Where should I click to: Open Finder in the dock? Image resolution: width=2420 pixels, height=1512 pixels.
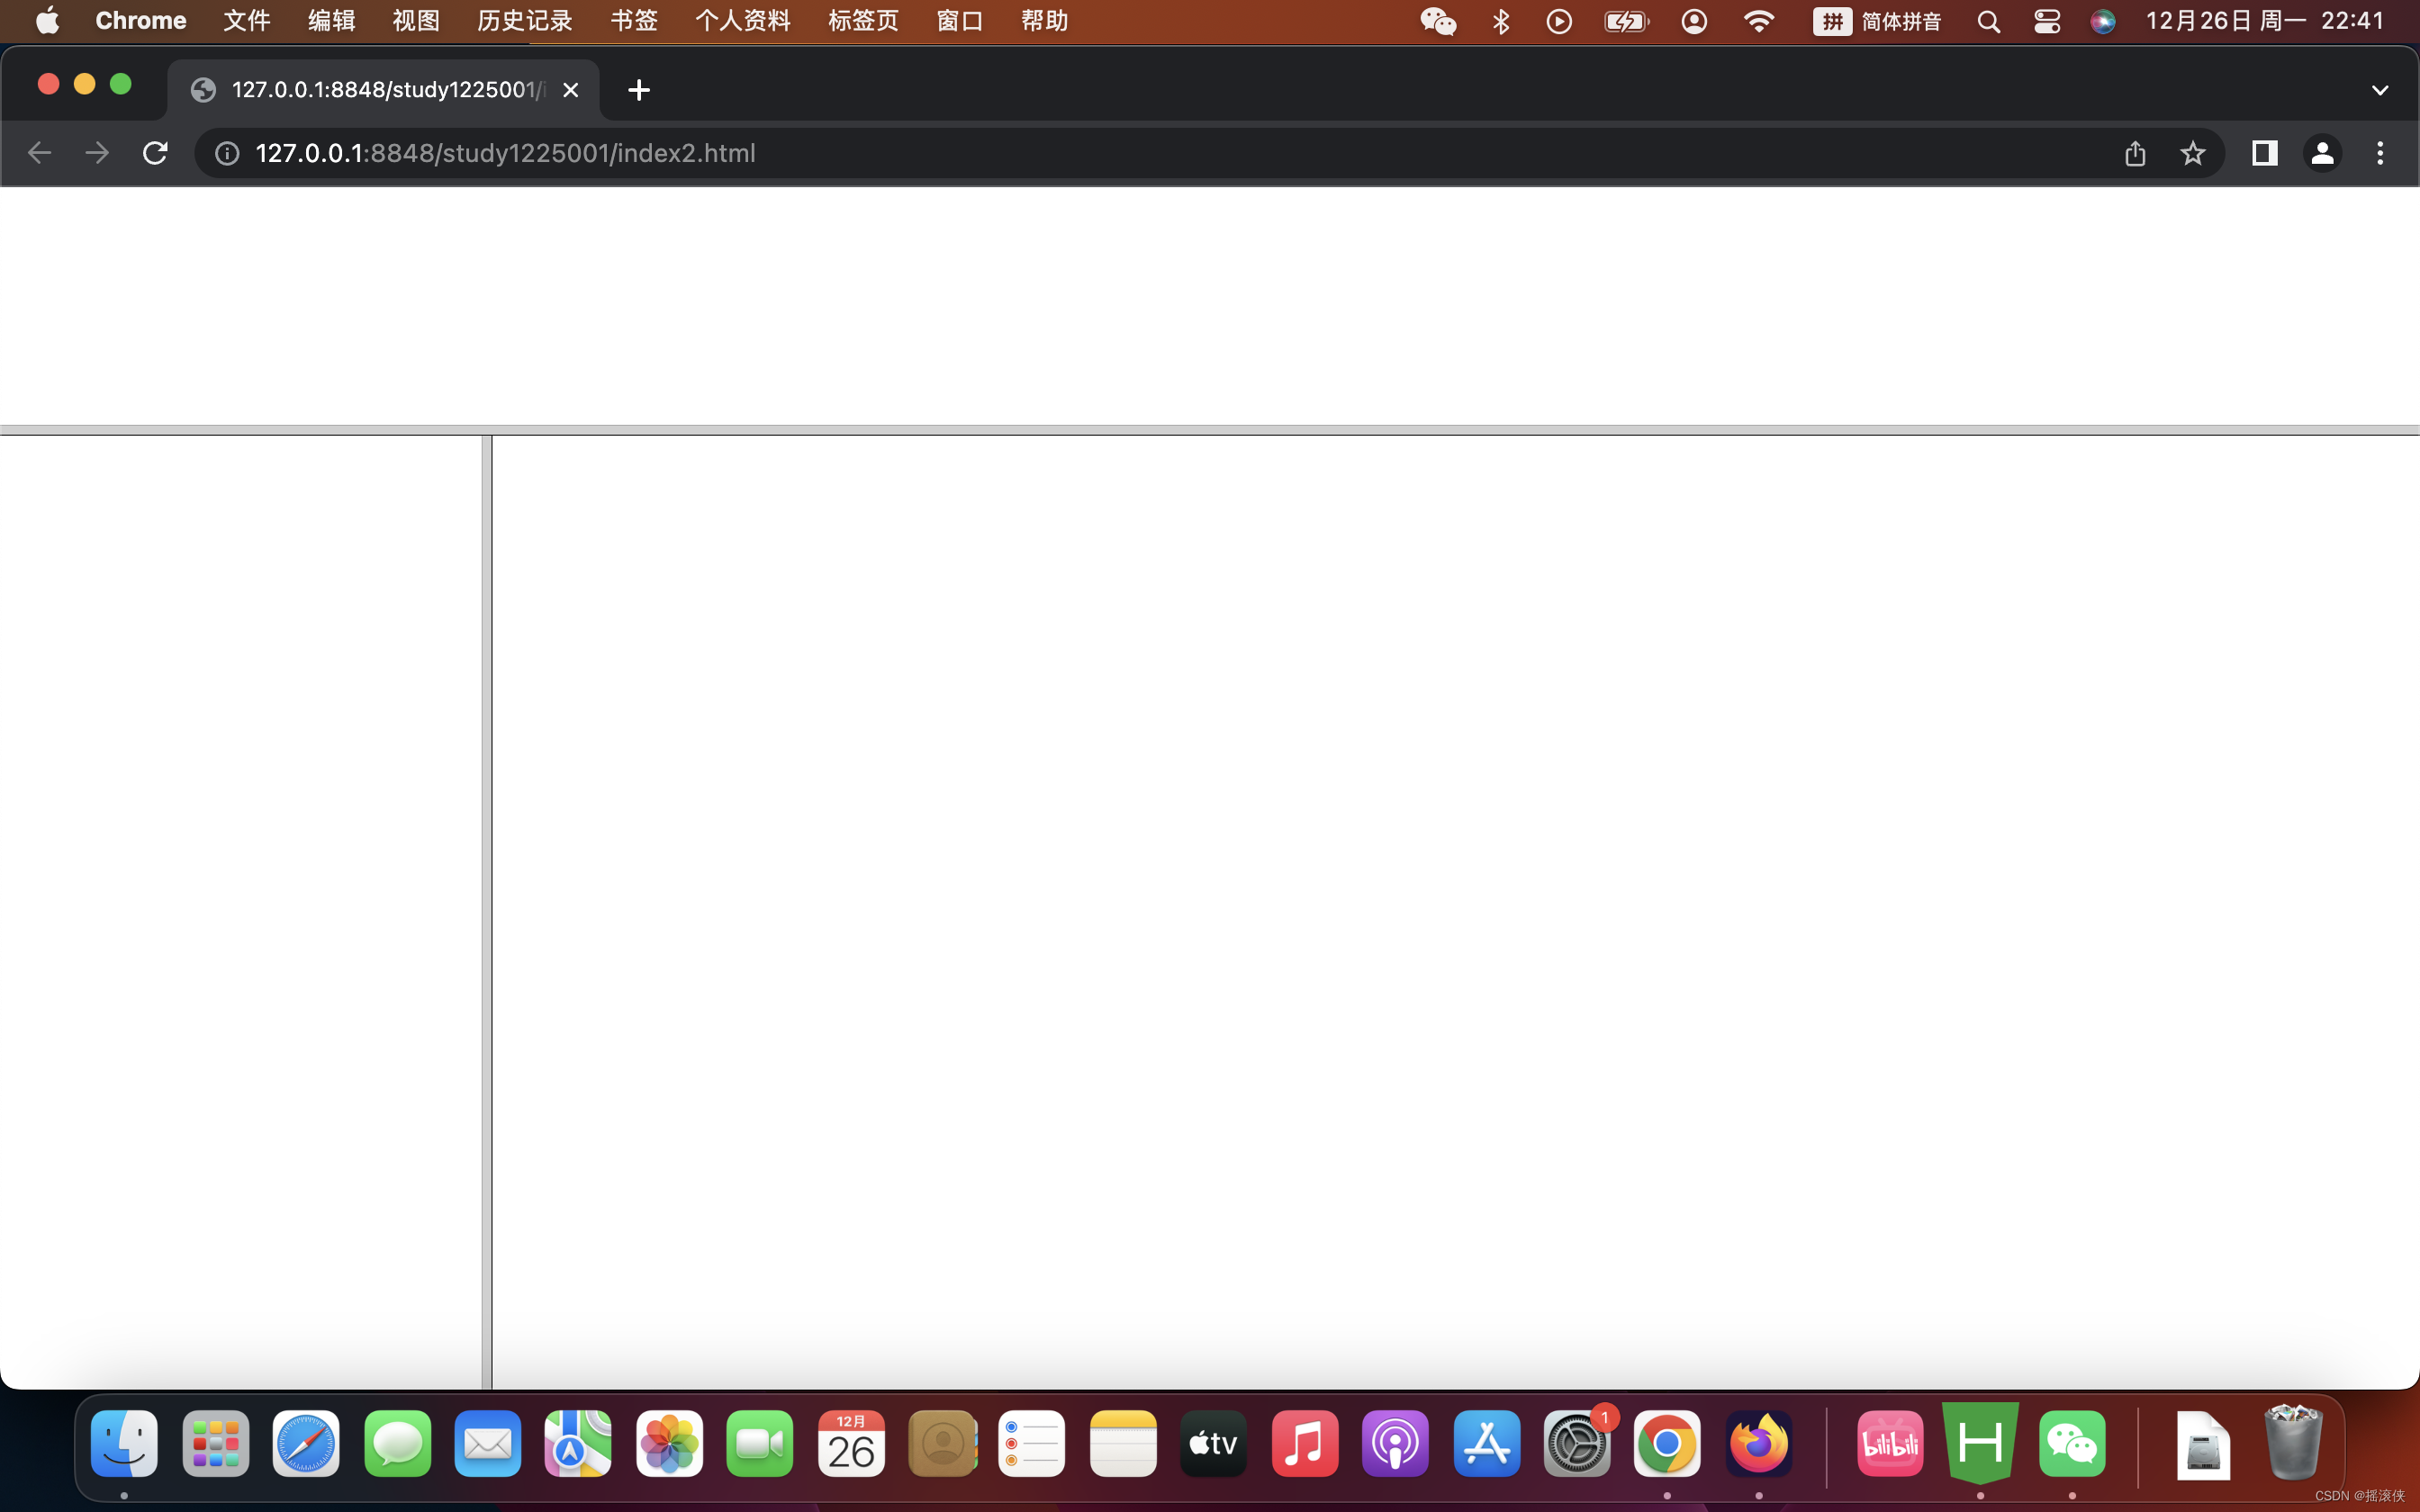(x=122, y=1445)
